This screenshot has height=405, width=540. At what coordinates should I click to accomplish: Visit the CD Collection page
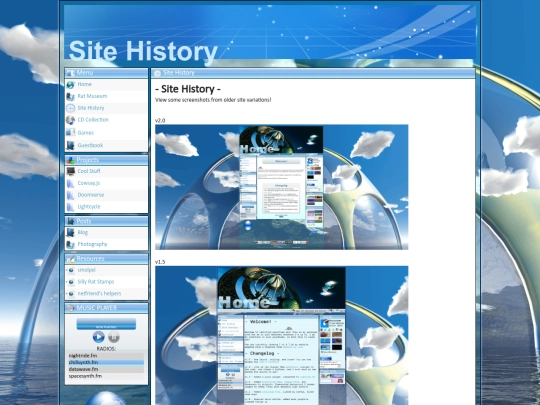click(93, 120)
